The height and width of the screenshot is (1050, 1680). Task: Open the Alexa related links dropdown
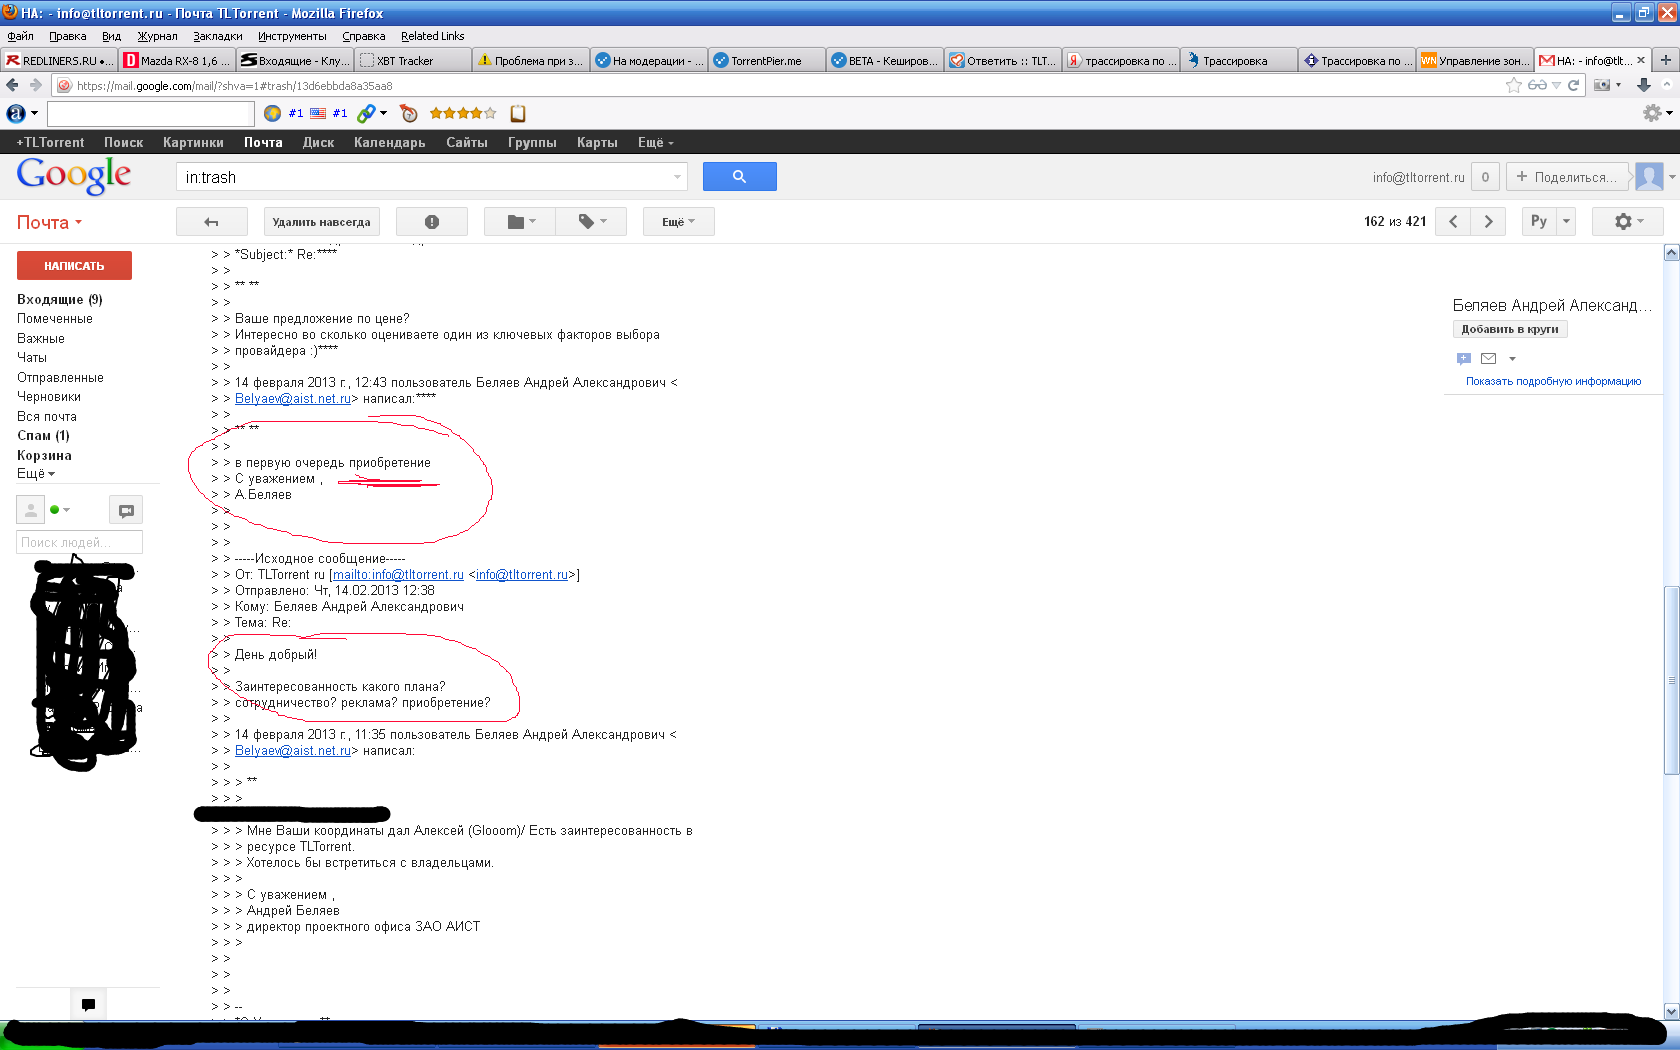pos(372,113)
